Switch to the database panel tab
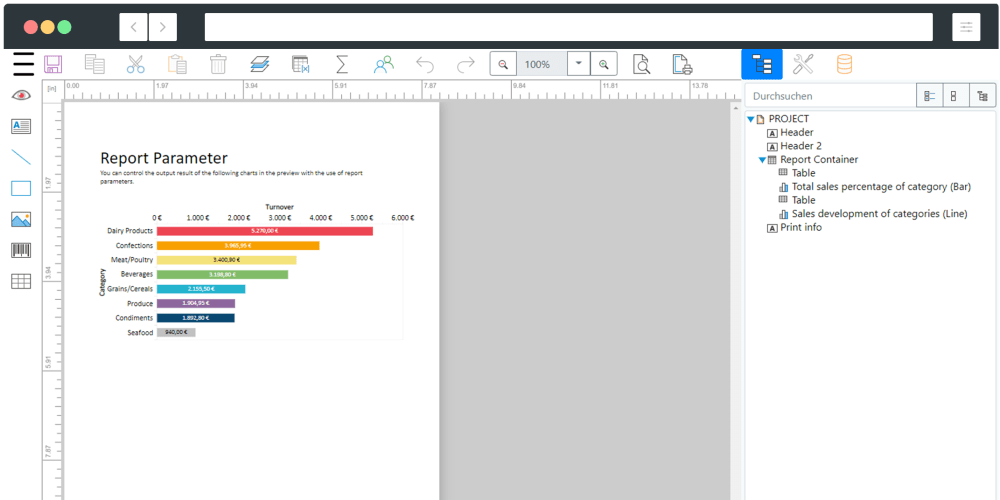 pos(844,64)
